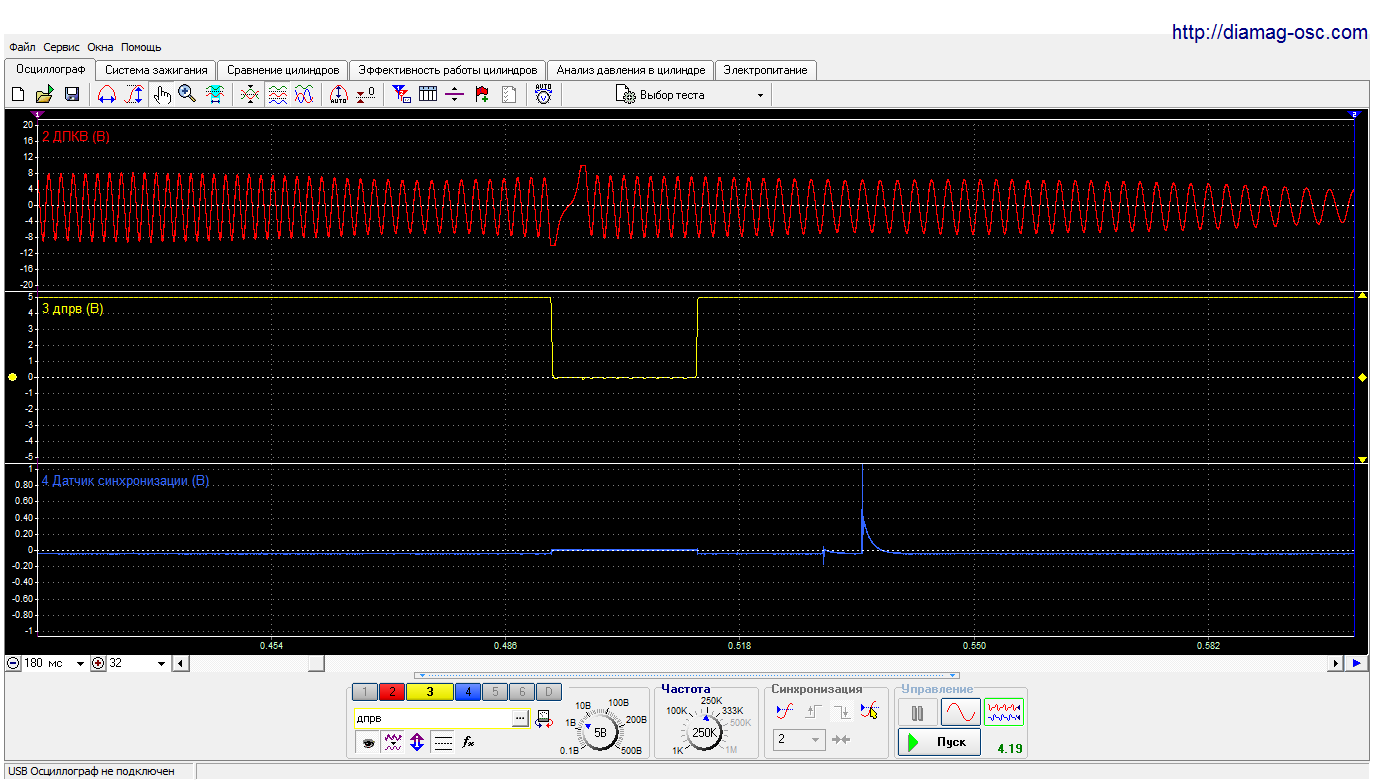Toggle channel 1 button

pos(365,691)
